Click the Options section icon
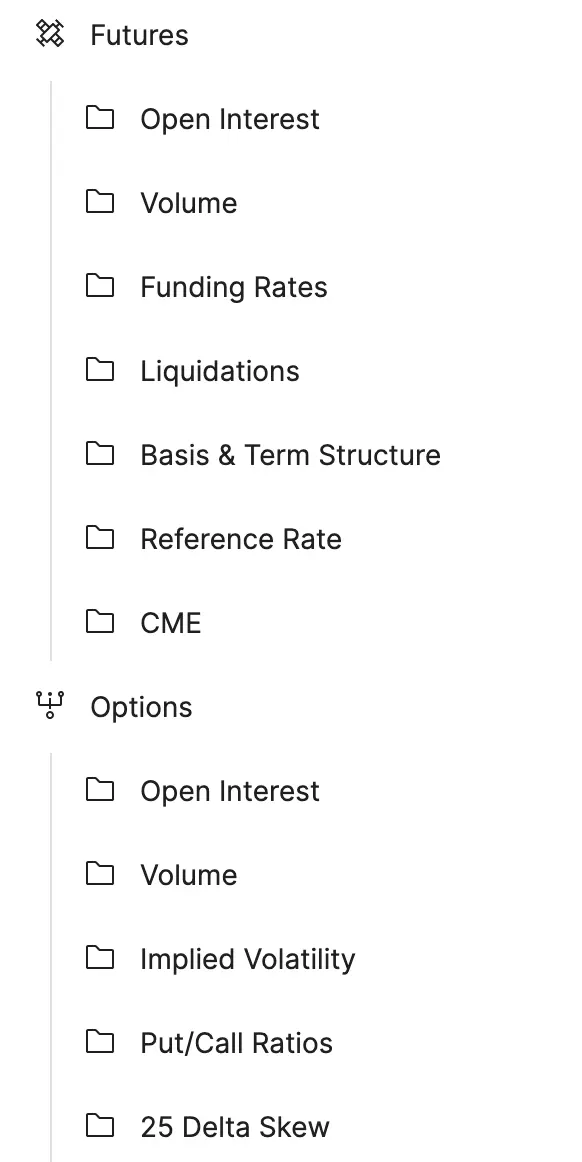The image size is (582, 1162). pos(50,706)
